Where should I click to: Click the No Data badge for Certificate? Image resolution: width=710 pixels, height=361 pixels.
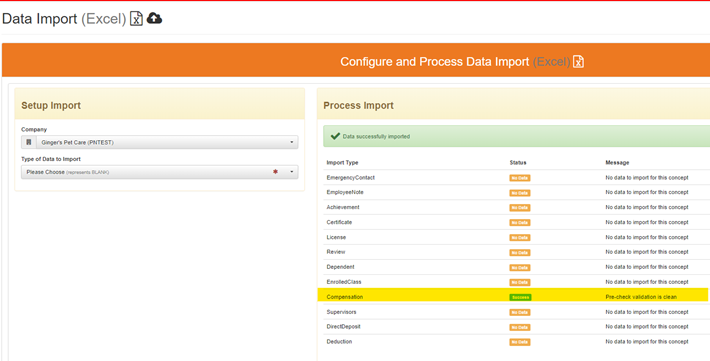pos(520,223)
